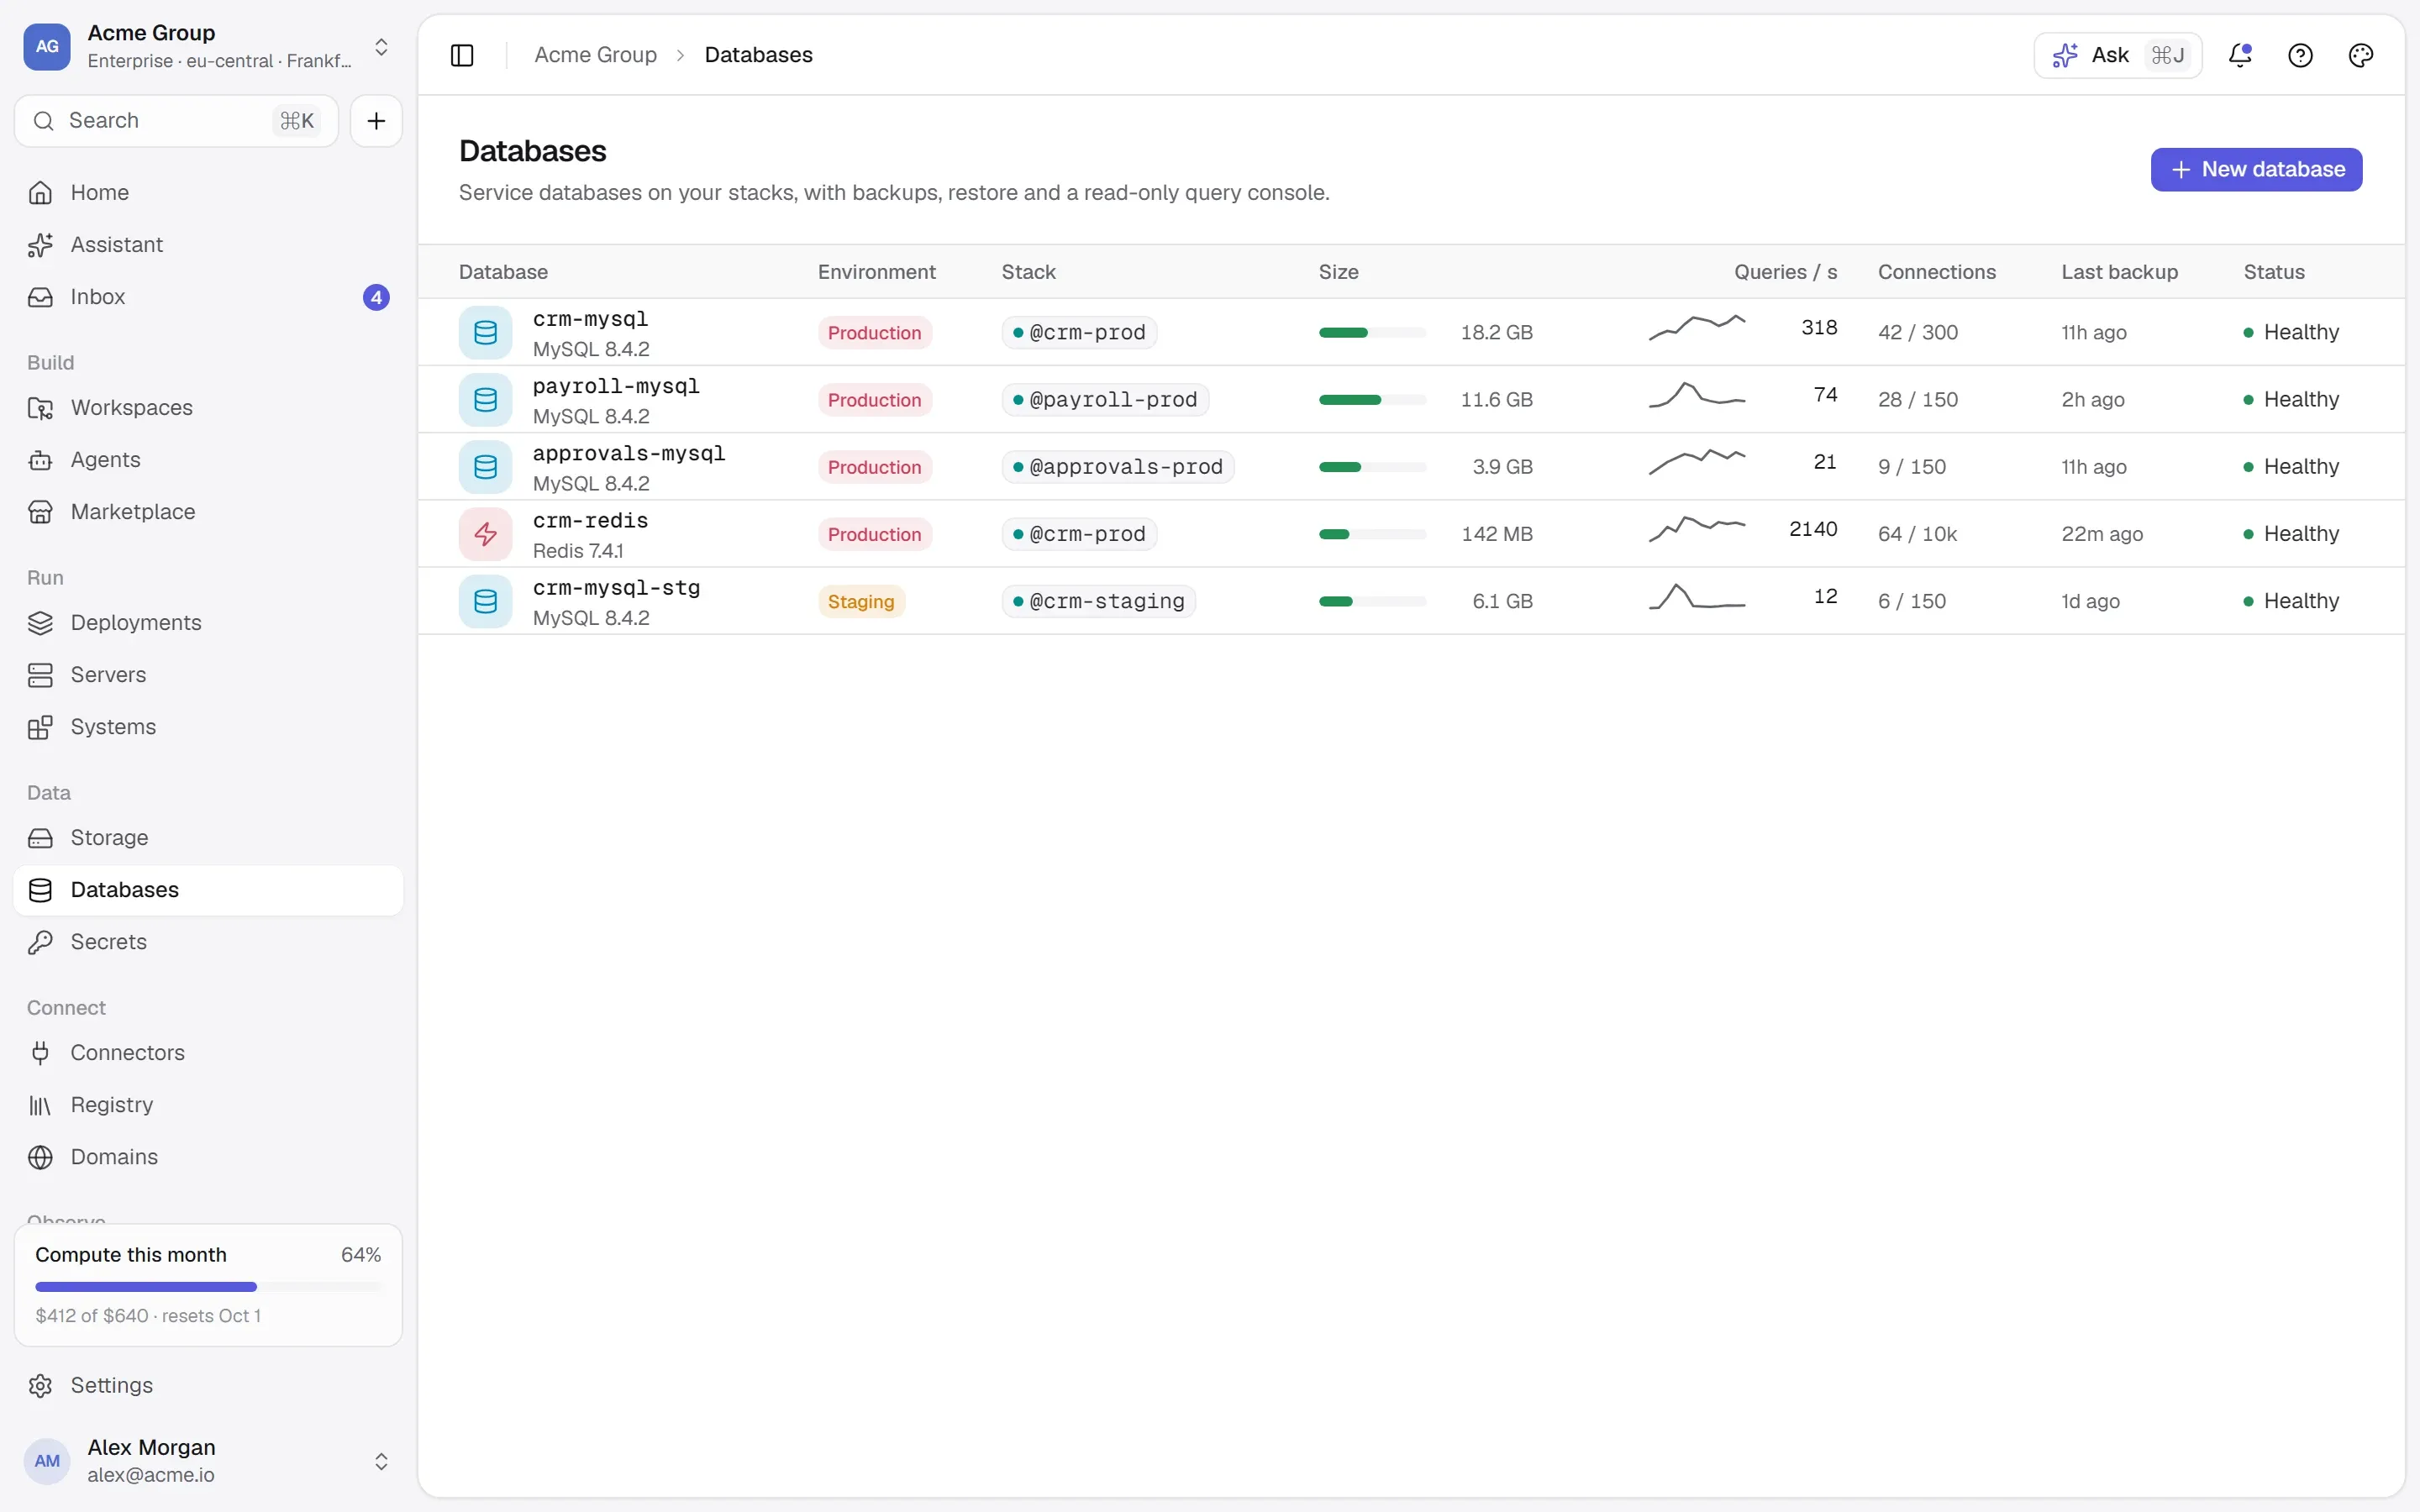Open the theme palette icon
This screenshot has width=2420, height=1512.
(x=2360, y=55)
